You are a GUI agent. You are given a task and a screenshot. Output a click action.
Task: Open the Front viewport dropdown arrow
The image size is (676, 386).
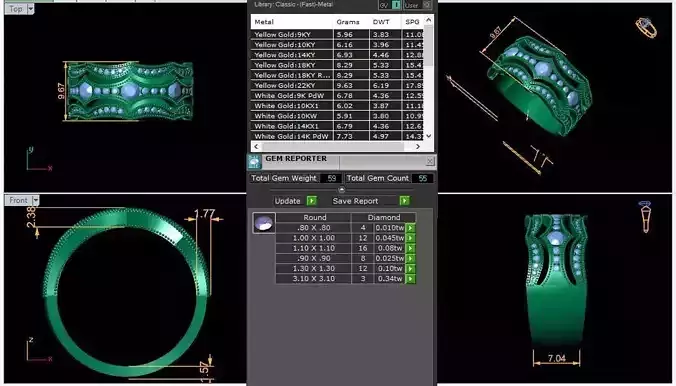pyautogui.click(x=35, y=200)
